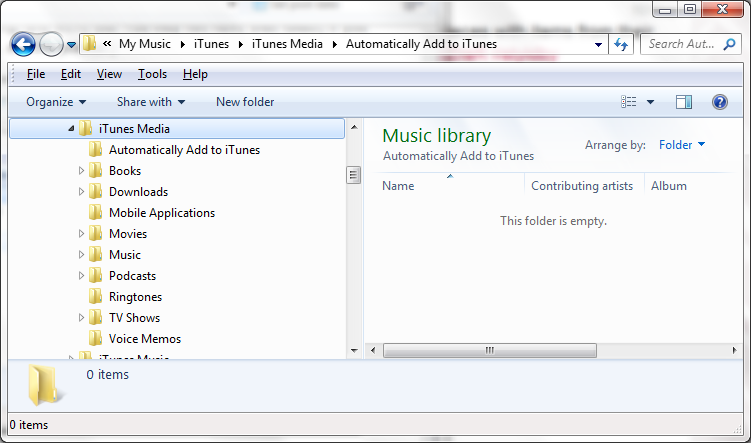Create a New folder

245,102
